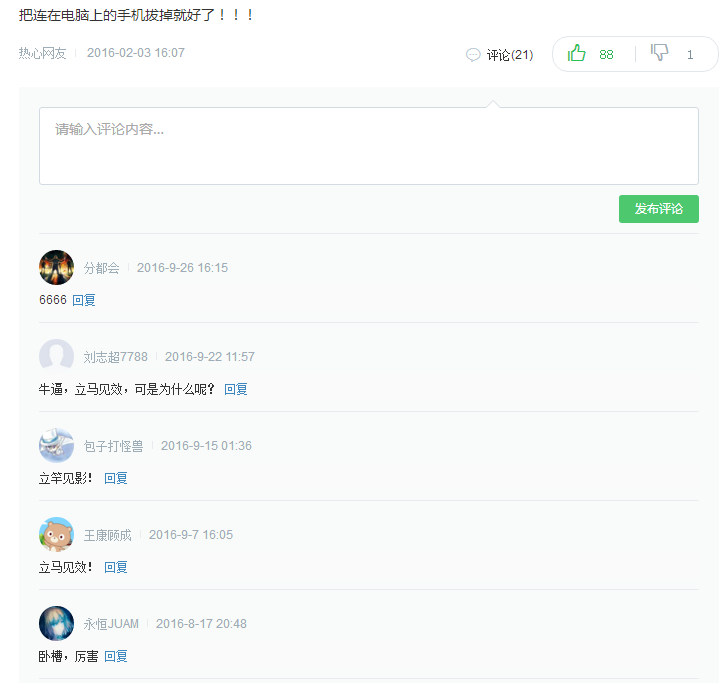Focus the 请输入评论内容 comment box
Image resolution: width=720 pixels, height=683 pixels.
click(x=369, y=146)
